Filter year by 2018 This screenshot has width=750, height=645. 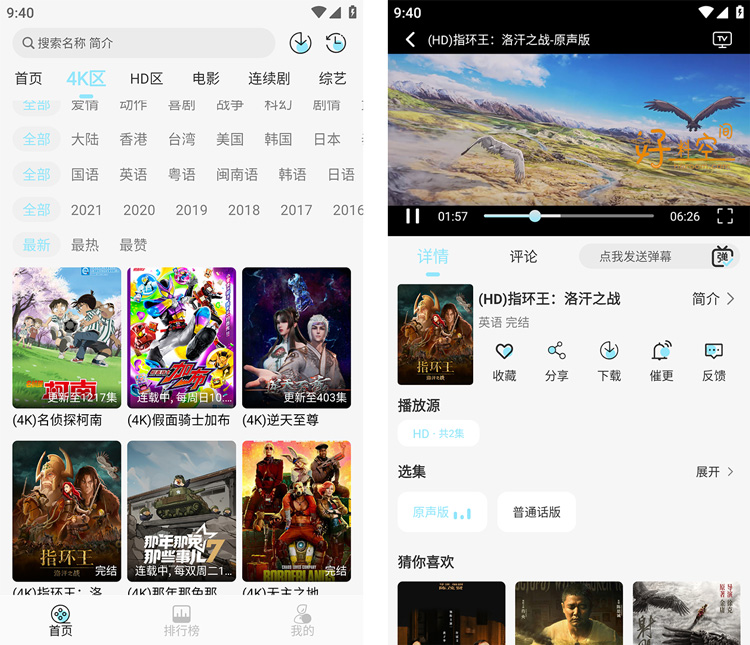click(244, 210)
